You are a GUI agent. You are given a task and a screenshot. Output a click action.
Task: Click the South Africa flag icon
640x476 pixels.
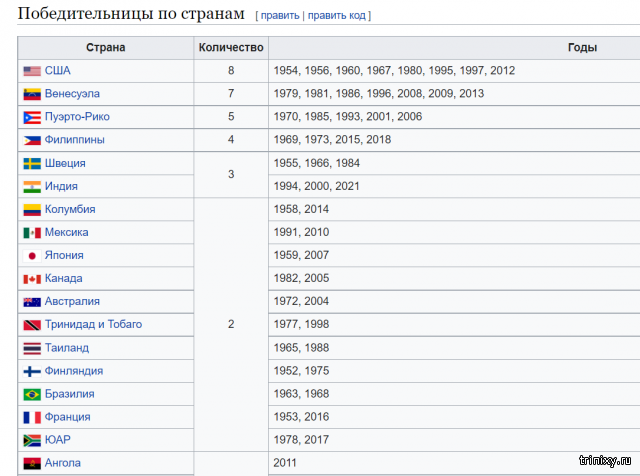(x=32, y=441)
